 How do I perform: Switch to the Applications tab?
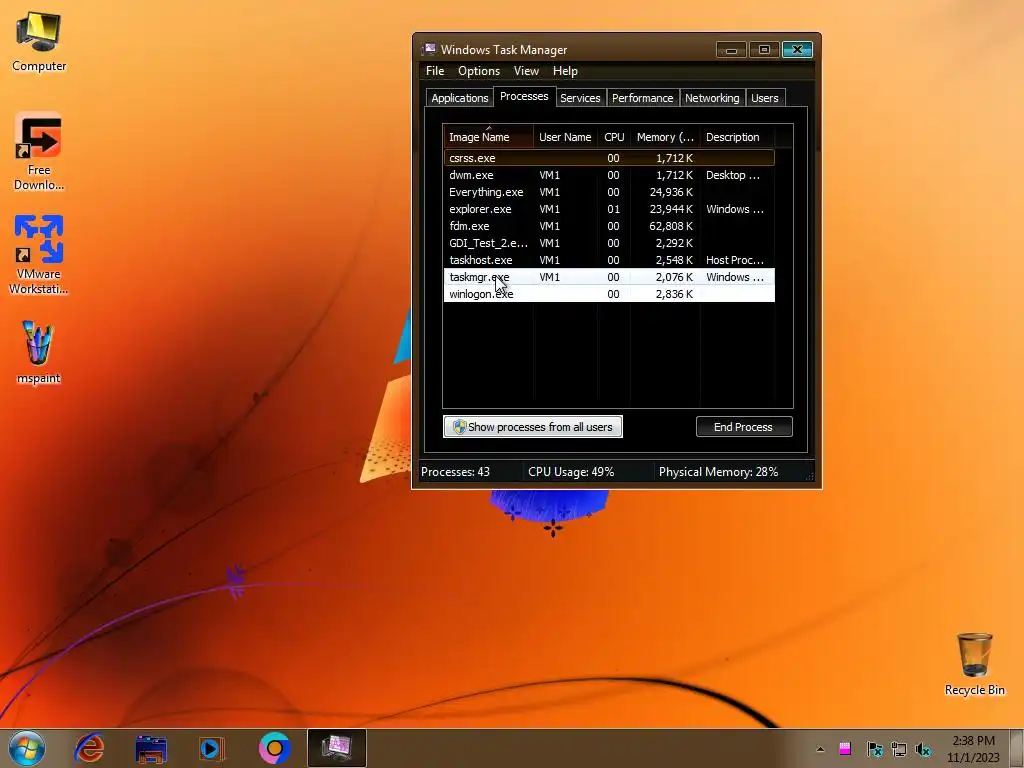tap(460, 98)
